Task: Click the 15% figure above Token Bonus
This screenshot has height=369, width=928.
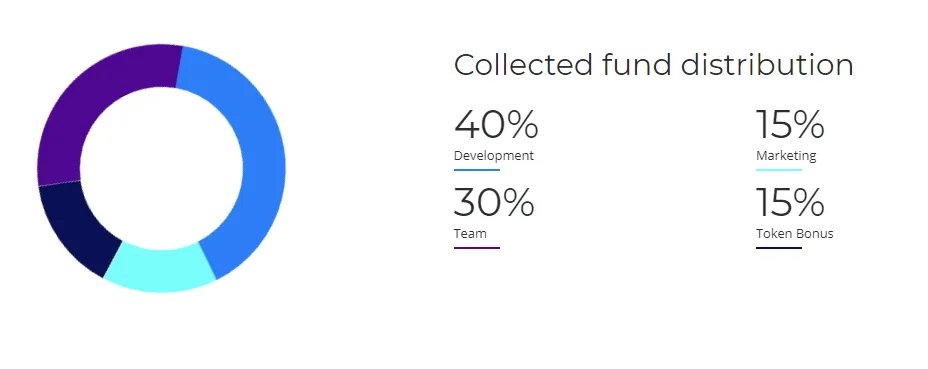Action: click(x=790, y=202)
